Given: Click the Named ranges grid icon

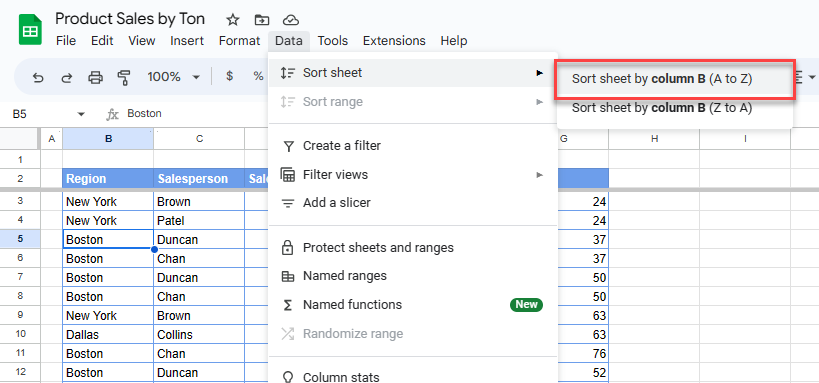Looking at the screenshot, I should tap(288, 276).
